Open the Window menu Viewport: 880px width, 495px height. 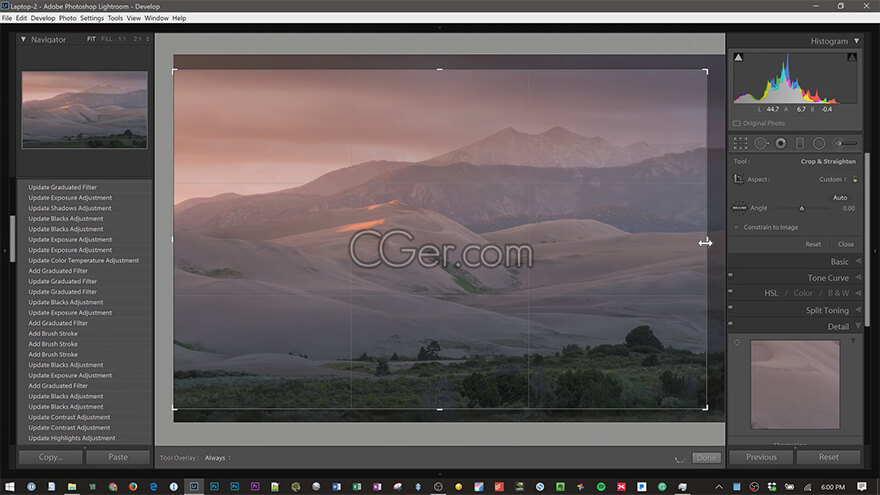[x=157, y=18]
